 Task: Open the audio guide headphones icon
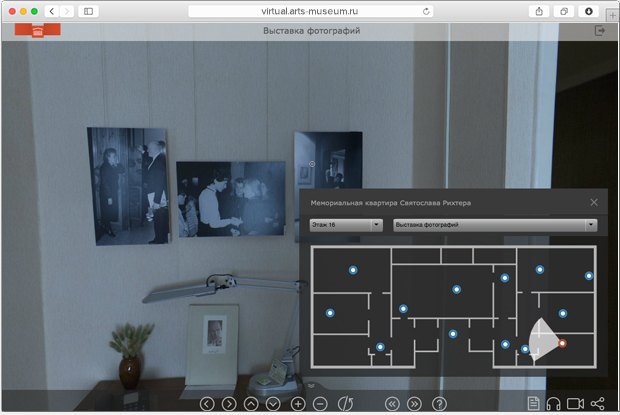tap(553, 404)
